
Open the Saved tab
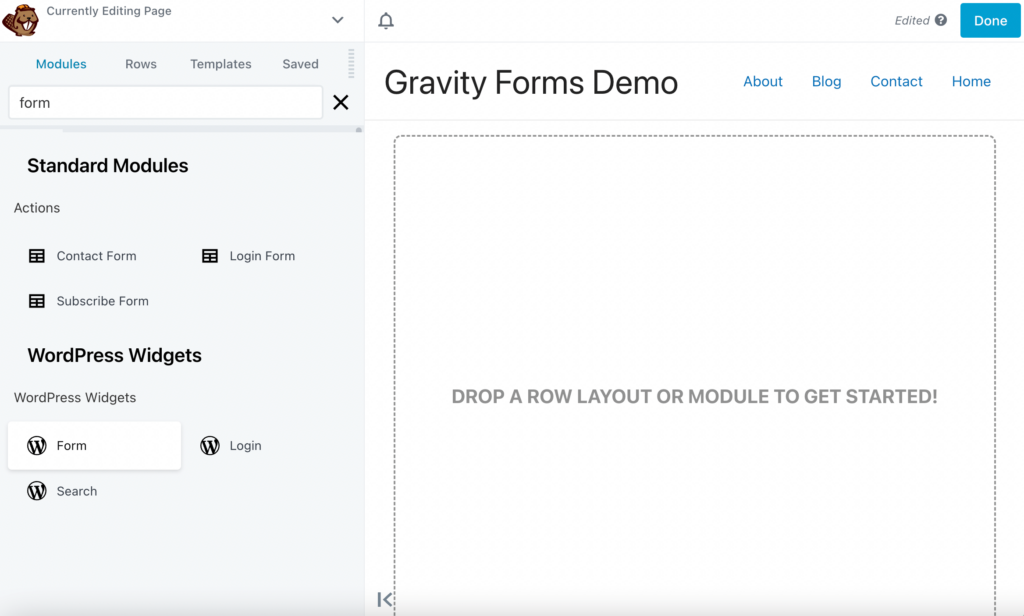click(x=299, y=63)
